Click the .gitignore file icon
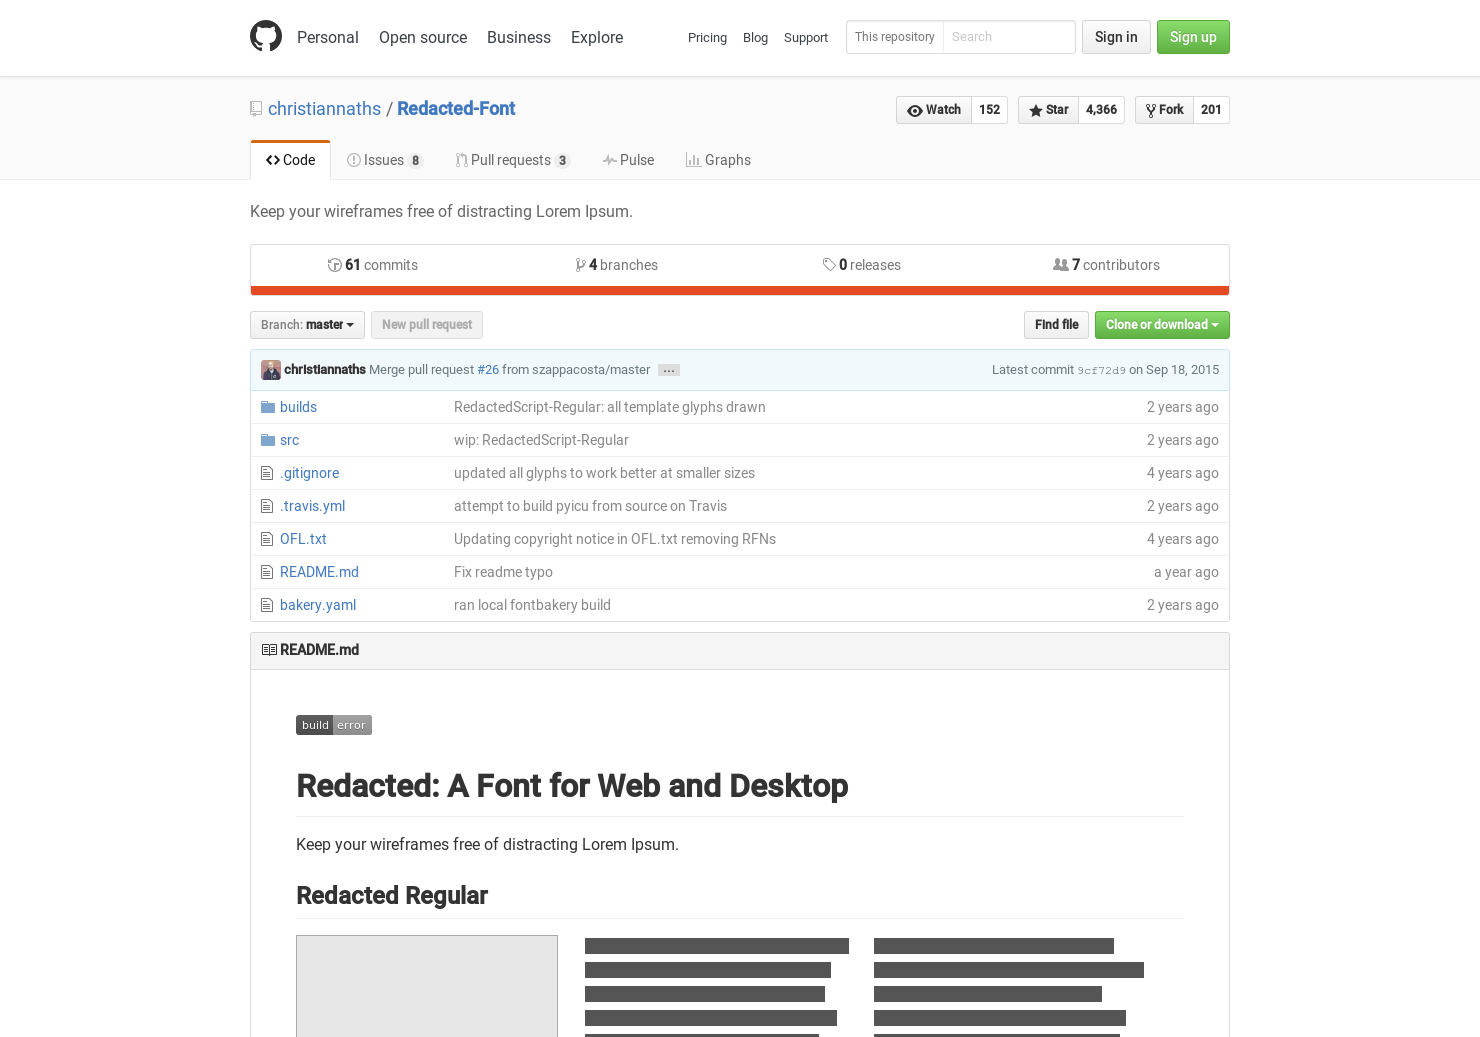This screenshot has width=1480, height=1037. point(267,473)
